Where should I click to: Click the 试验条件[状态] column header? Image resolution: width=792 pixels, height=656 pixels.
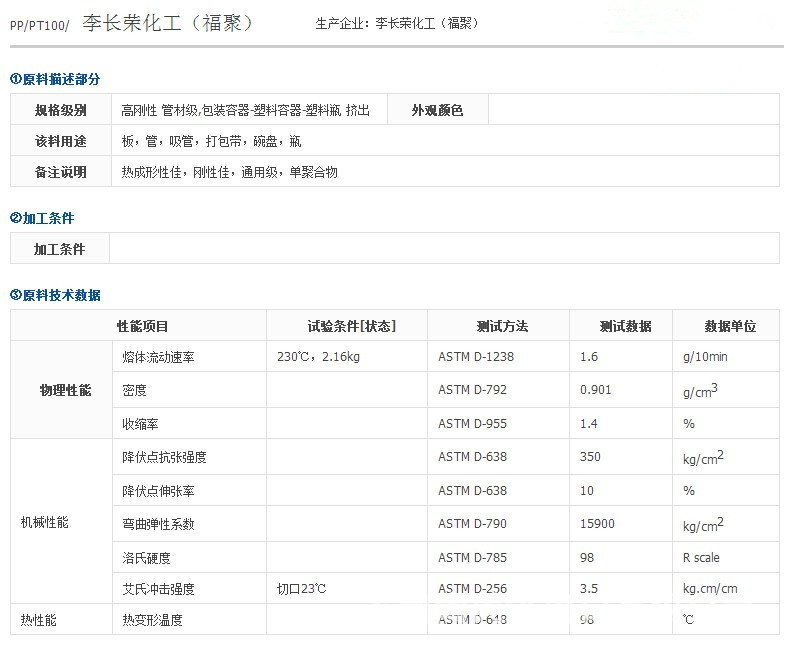(347, 326)
